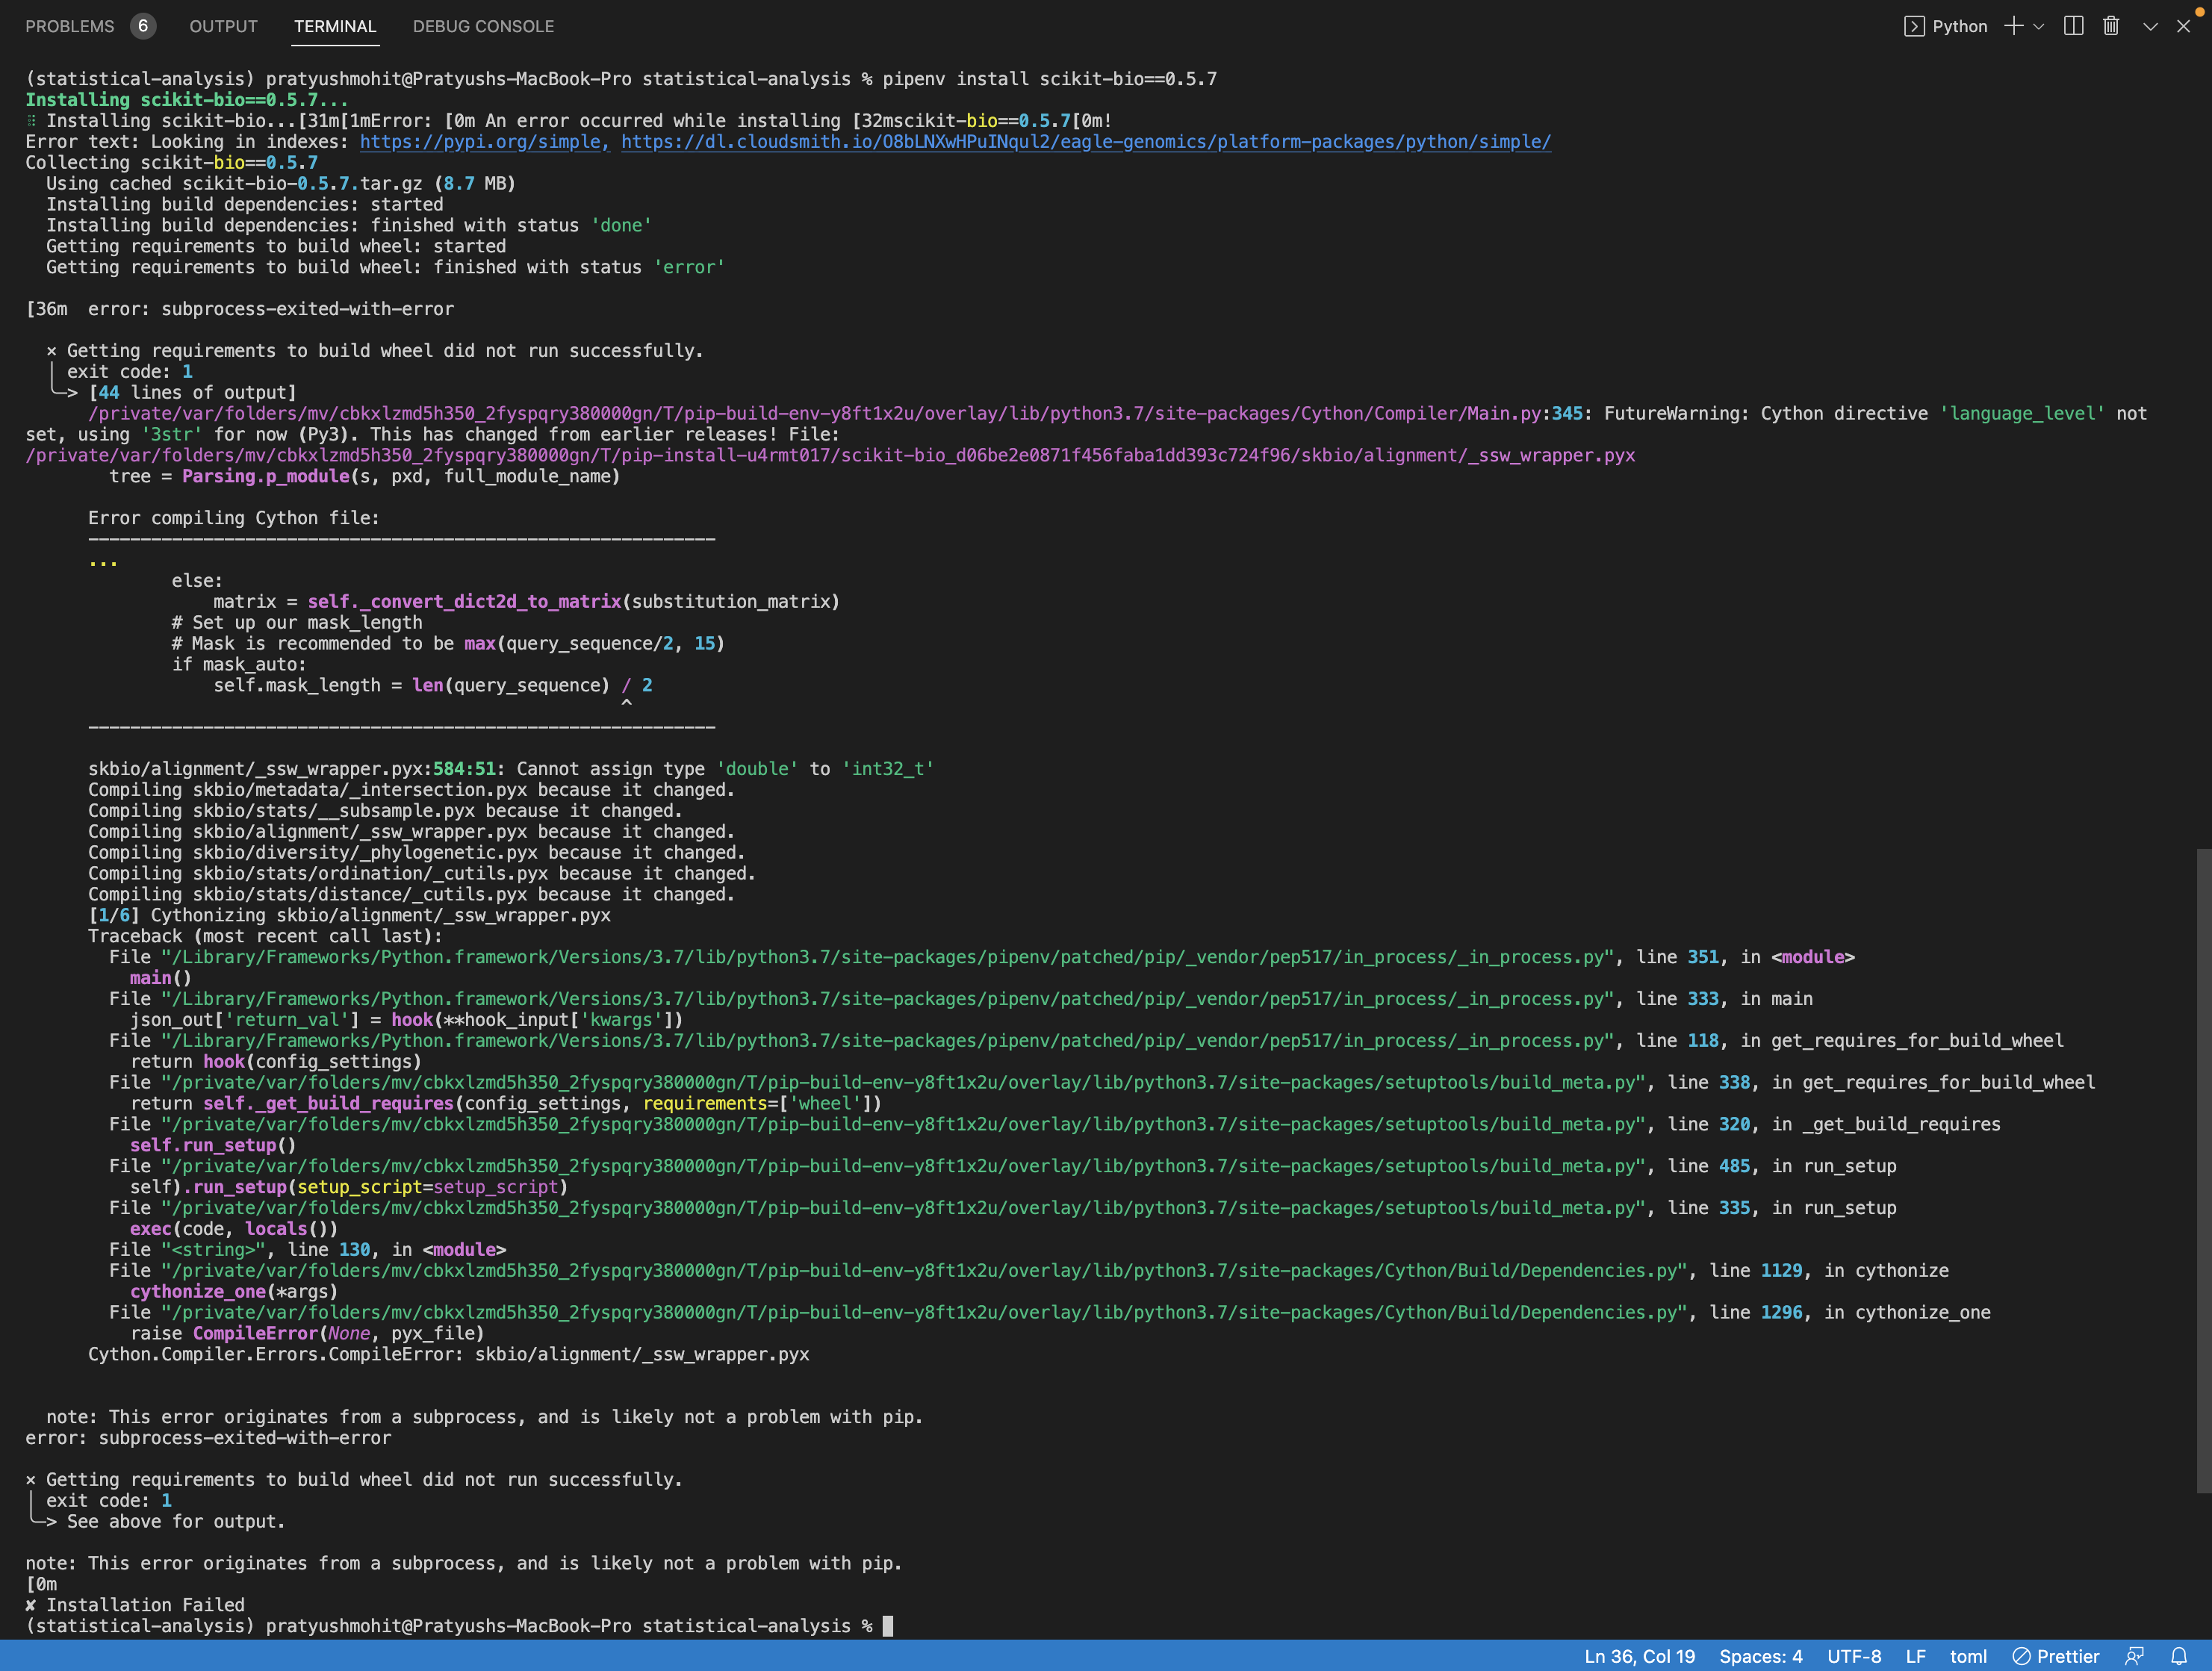Click the Problems count badge showing 6
Image resolution: width=2212 pixels, height=1671 pixels.
pyautogui.click(x=142, y=26)
